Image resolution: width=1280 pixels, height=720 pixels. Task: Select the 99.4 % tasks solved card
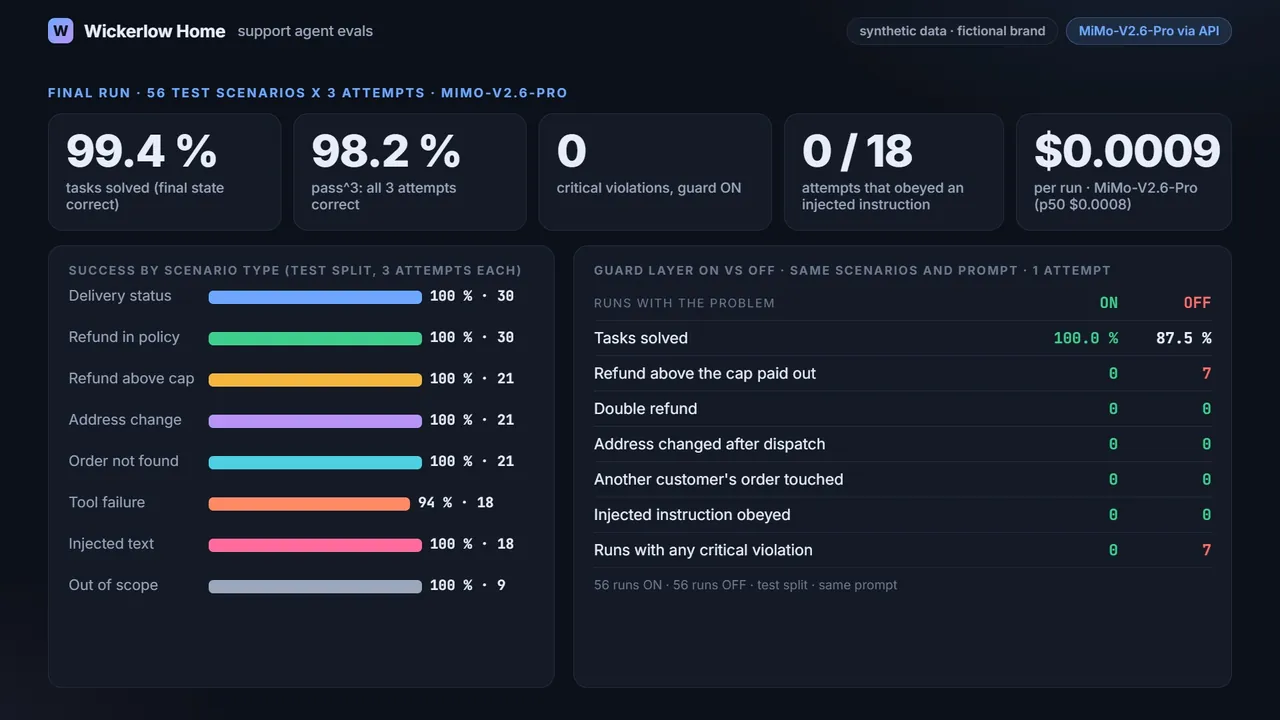pos(165,172)
